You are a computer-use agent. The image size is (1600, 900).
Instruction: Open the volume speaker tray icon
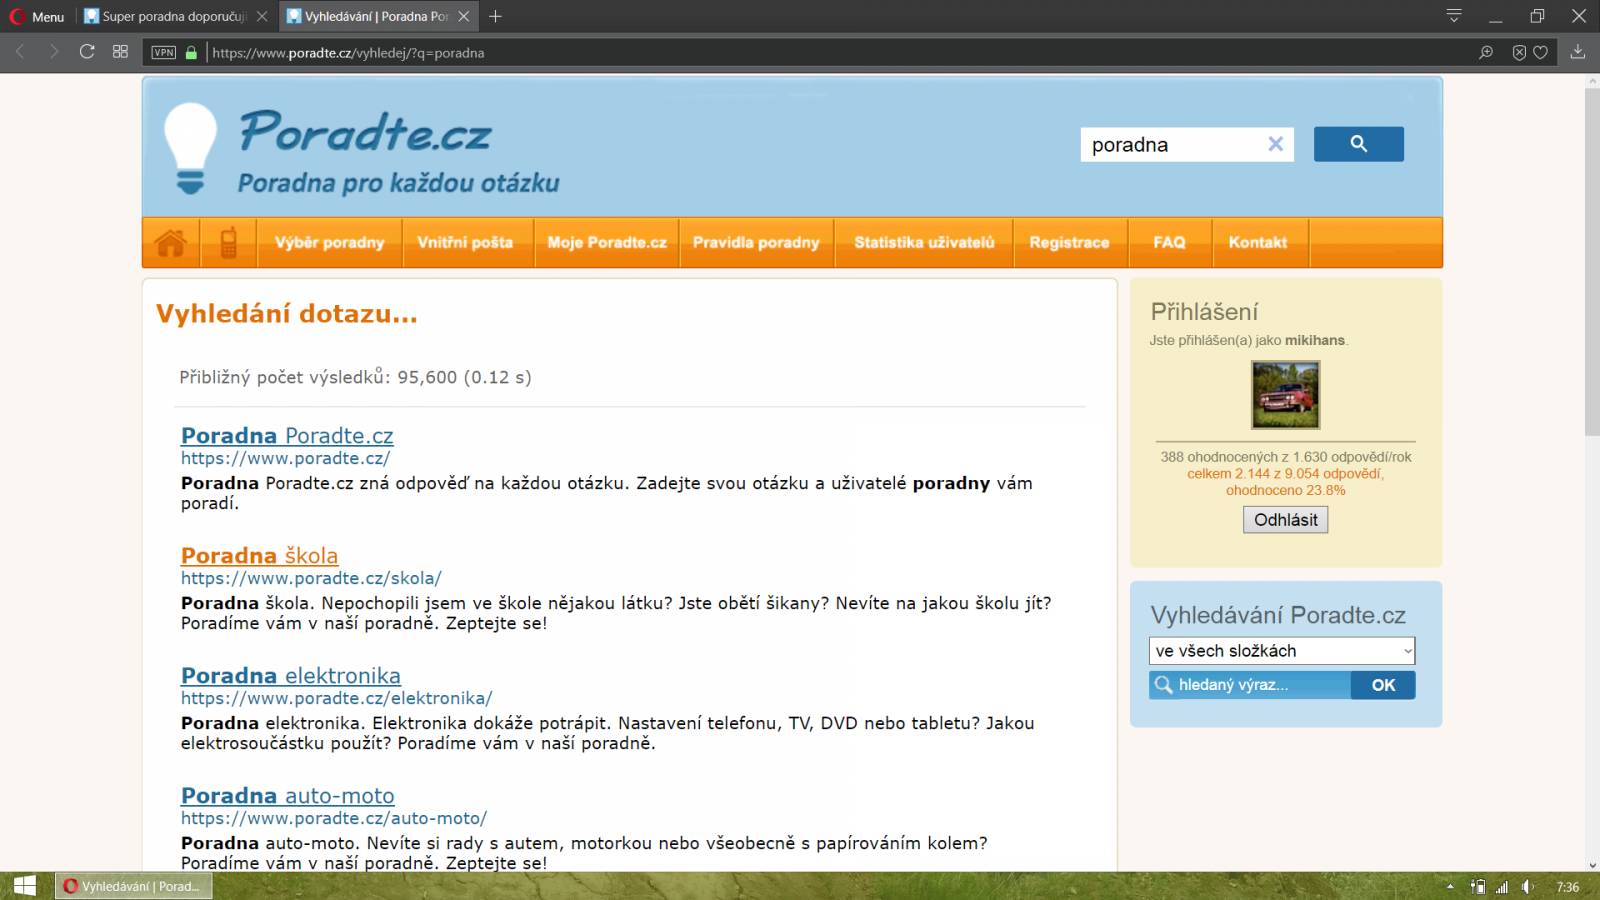pos(1527,887)
